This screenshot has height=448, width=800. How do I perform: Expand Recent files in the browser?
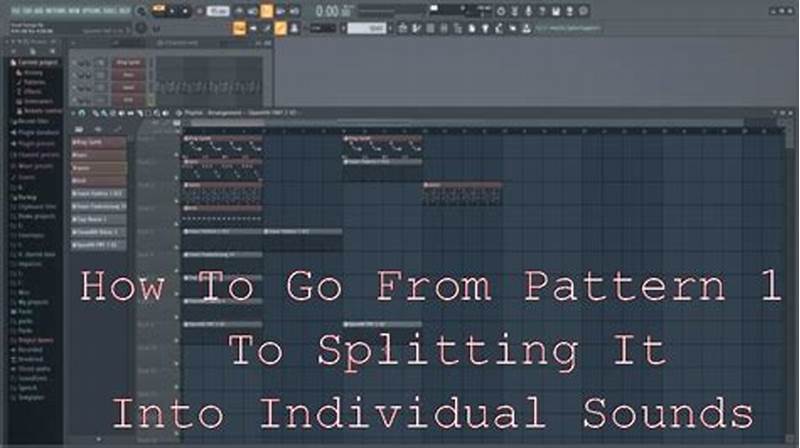click(31, 121)
